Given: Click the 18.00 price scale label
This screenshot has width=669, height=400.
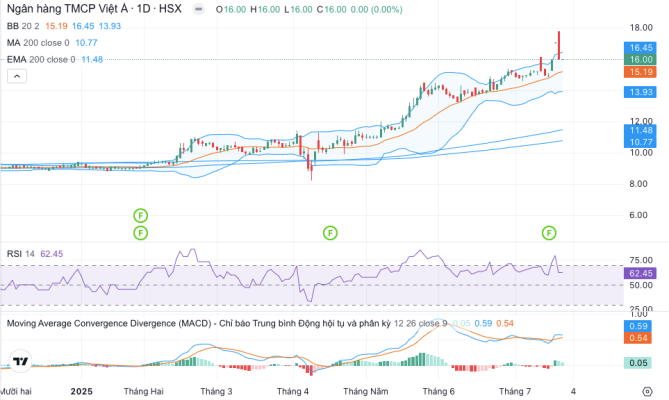Looking at the screenshot, I should (641, 28).
